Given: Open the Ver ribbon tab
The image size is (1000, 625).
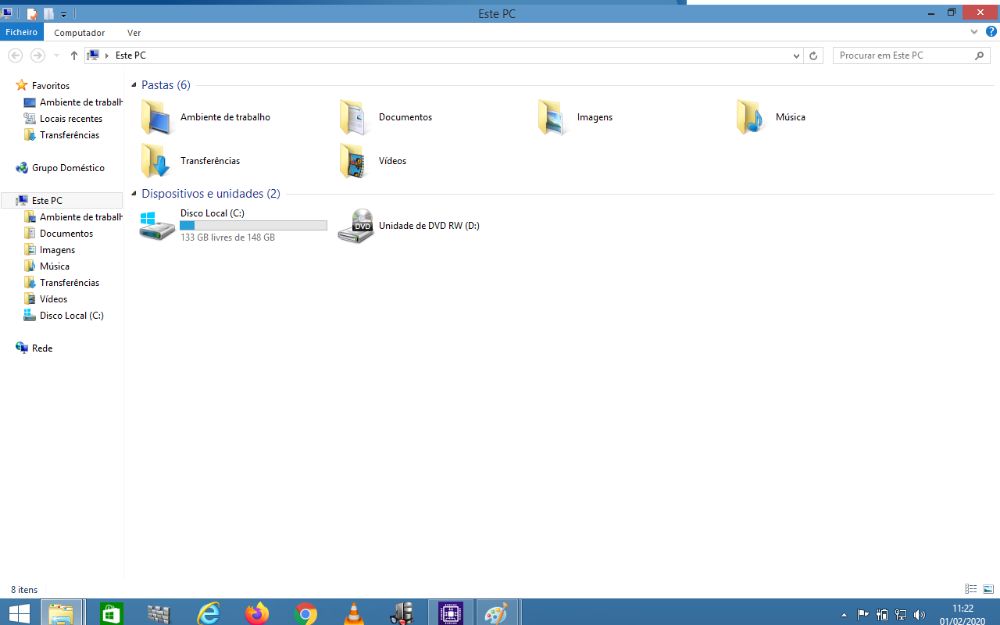Looking at the screenshot, I should click(134, 33).
